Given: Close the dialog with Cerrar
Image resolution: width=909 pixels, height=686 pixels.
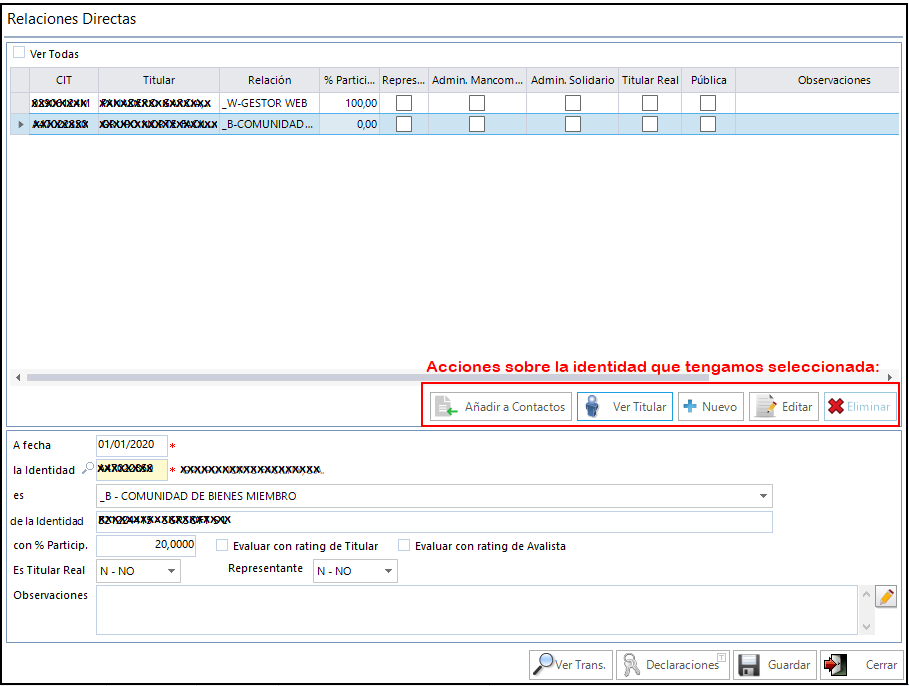Looking at the screenshot, I should (861, 665).
